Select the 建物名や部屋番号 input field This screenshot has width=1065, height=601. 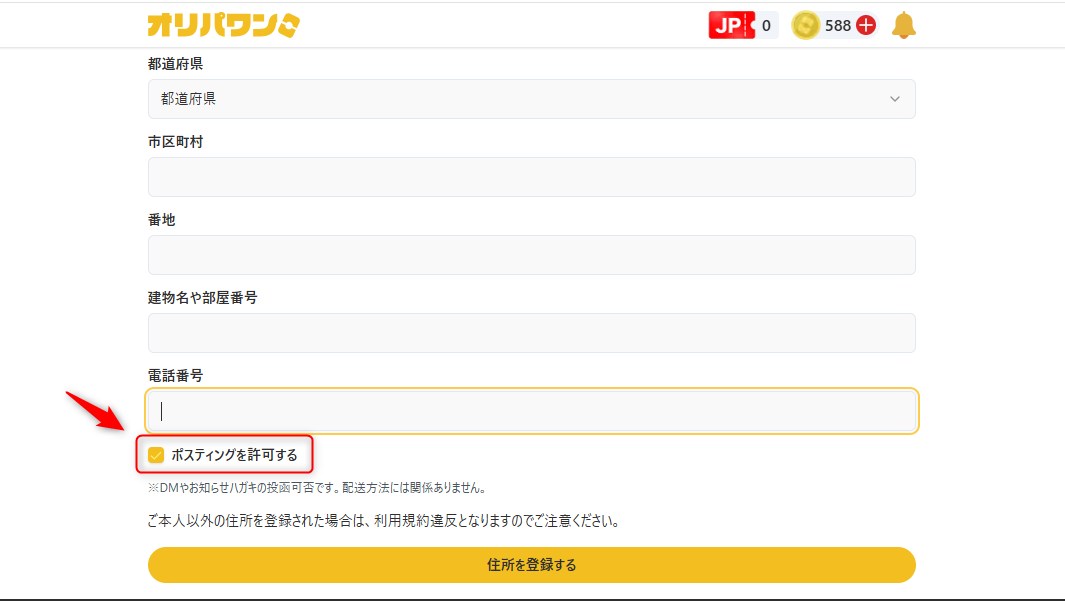(531, 333)
